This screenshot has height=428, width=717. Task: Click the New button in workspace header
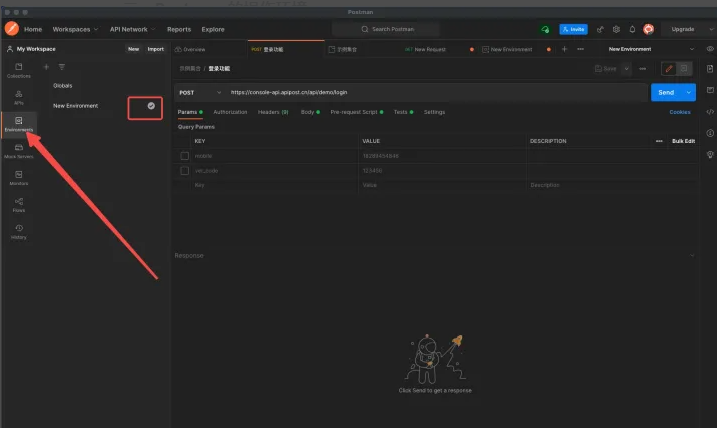[134, 49]
